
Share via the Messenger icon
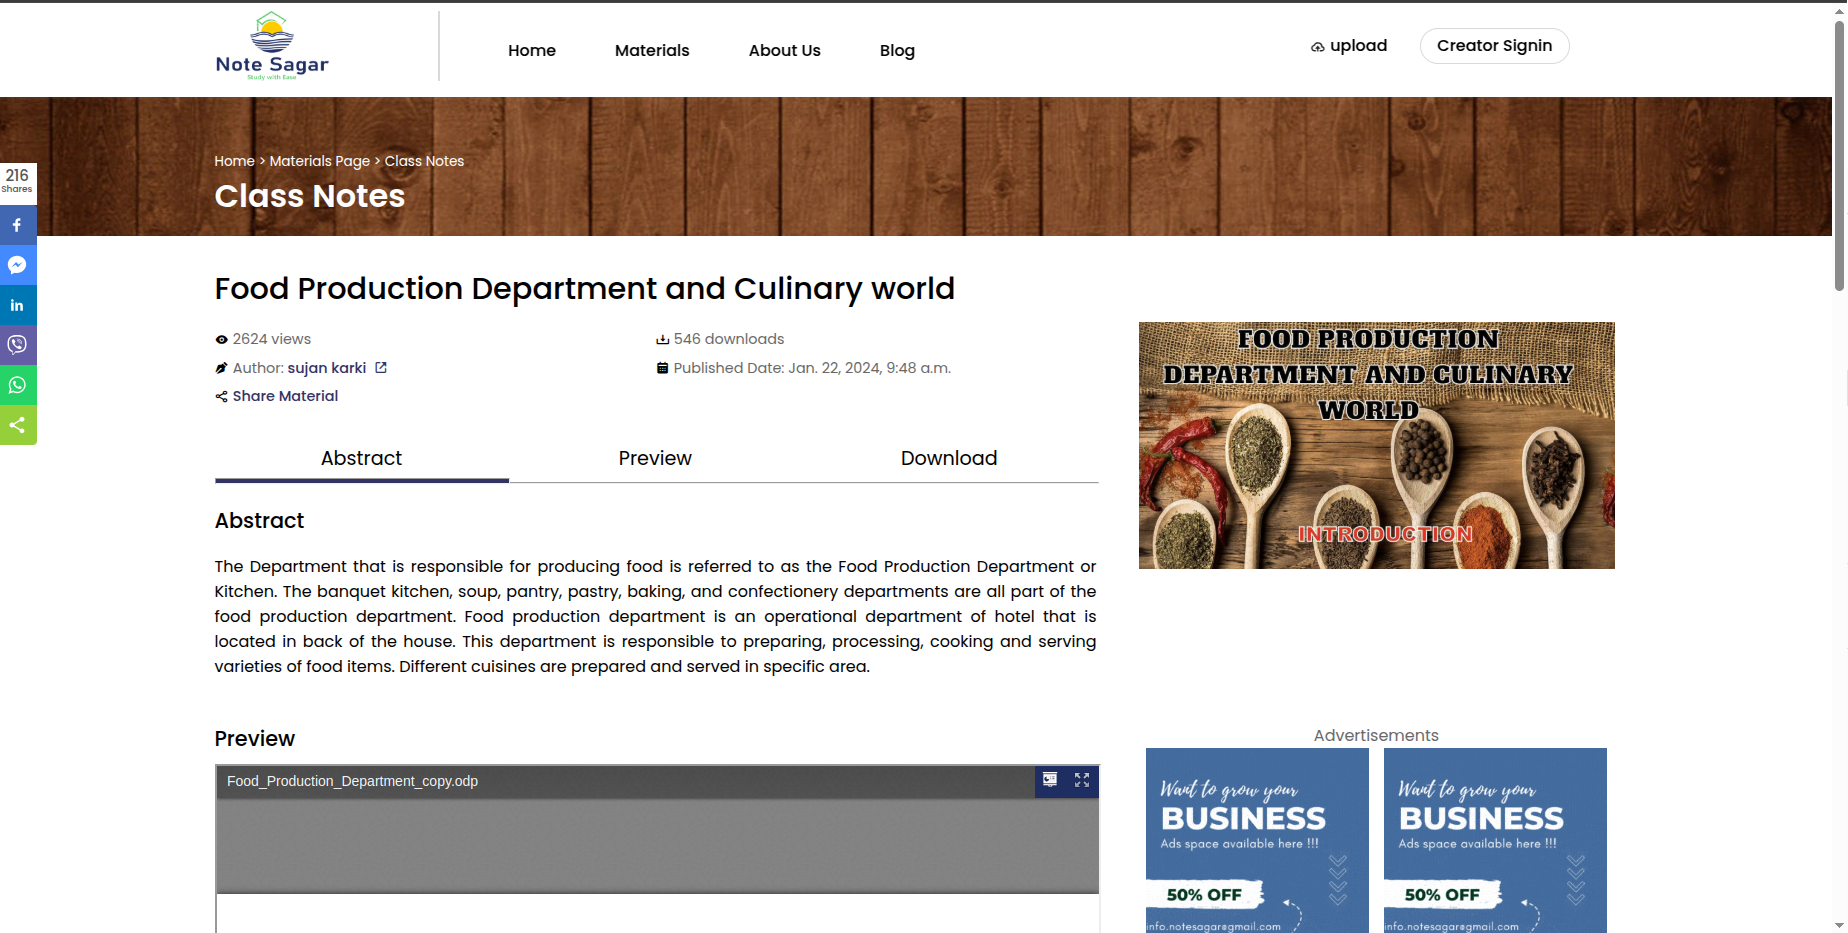click(17, 265)
